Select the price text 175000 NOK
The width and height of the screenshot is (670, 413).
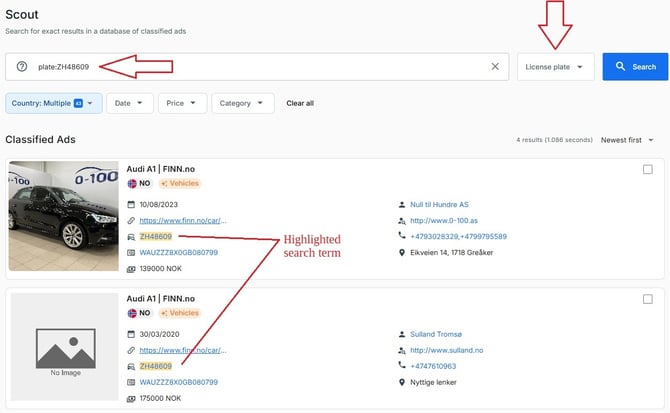160,398
